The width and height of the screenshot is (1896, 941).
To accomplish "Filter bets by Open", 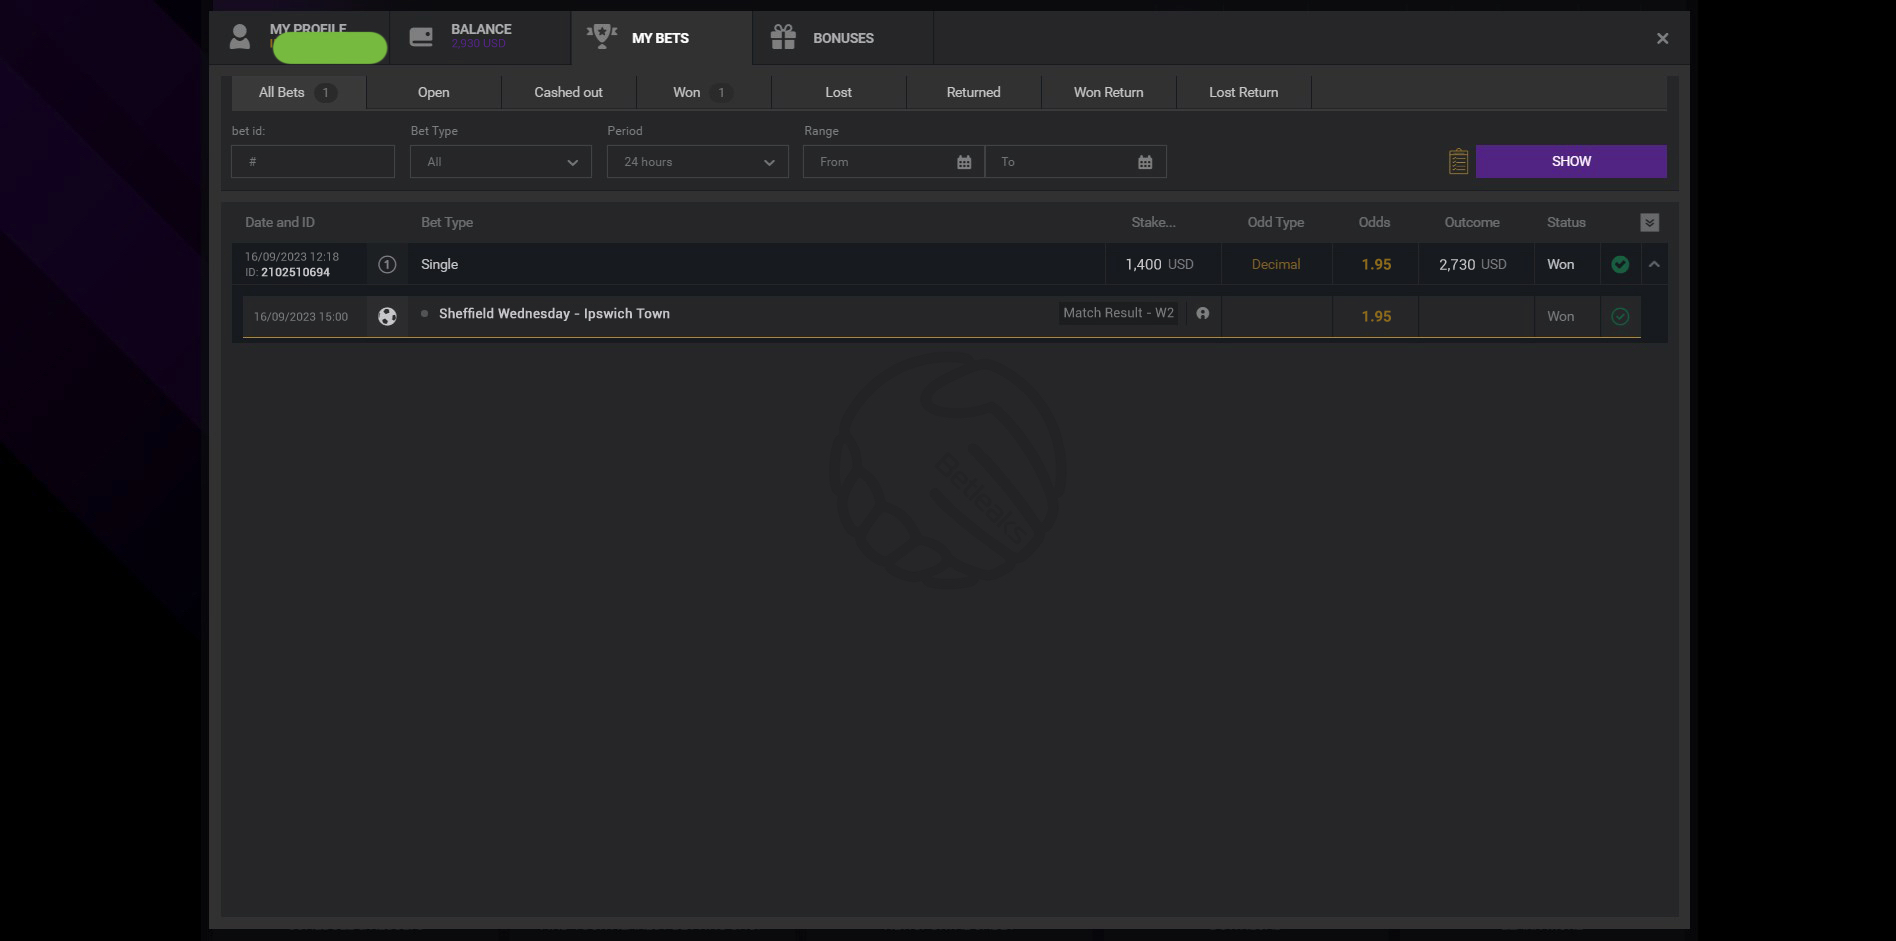I will point(433,92).
